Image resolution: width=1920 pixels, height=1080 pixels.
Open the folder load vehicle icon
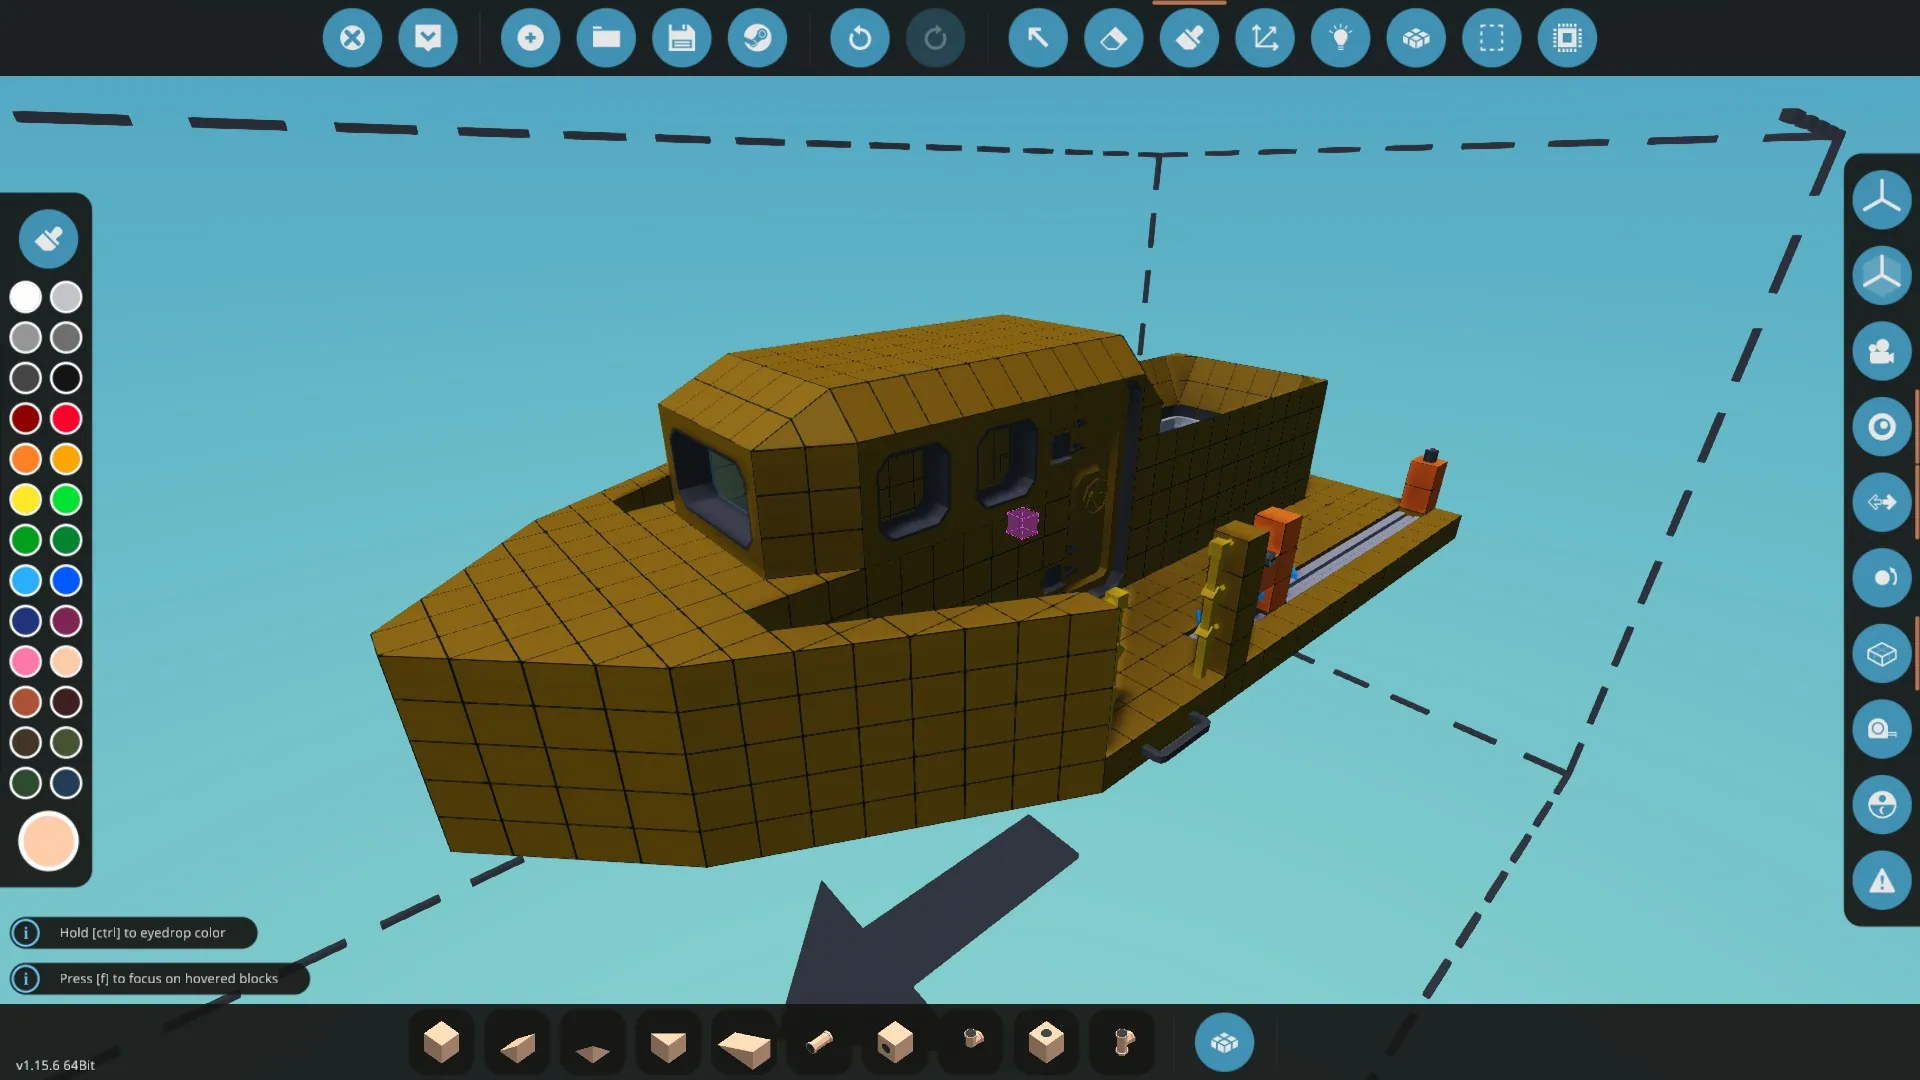606,38
